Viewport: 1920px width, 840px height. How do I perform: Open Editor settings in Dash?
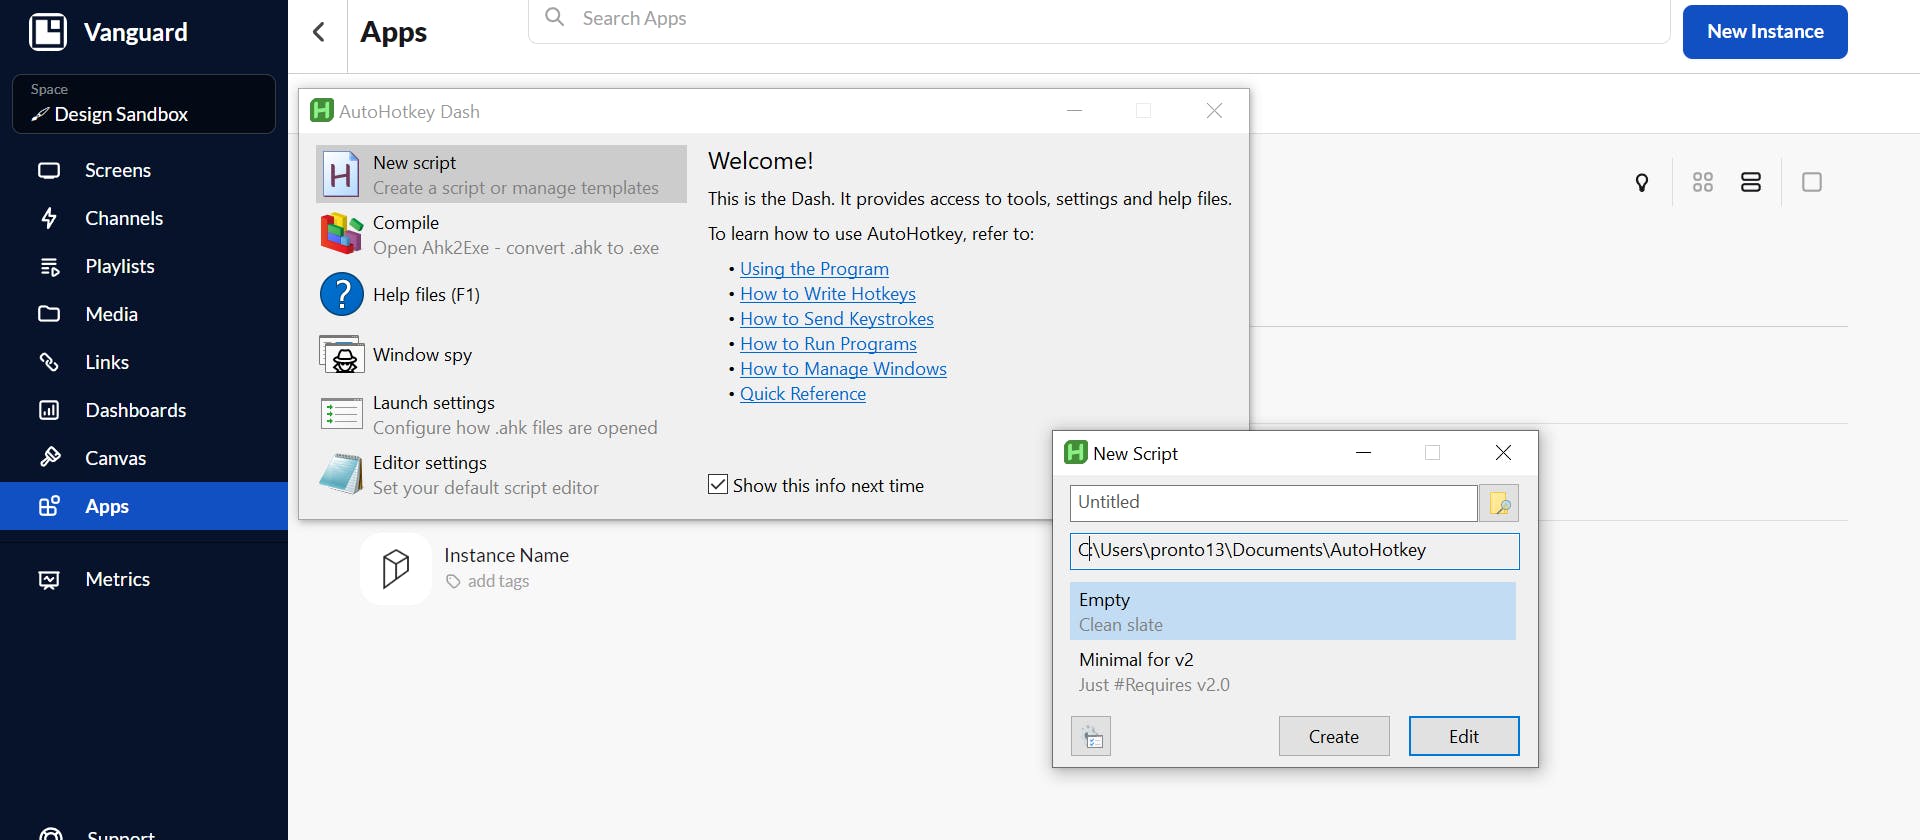click(x=502, y=474)
